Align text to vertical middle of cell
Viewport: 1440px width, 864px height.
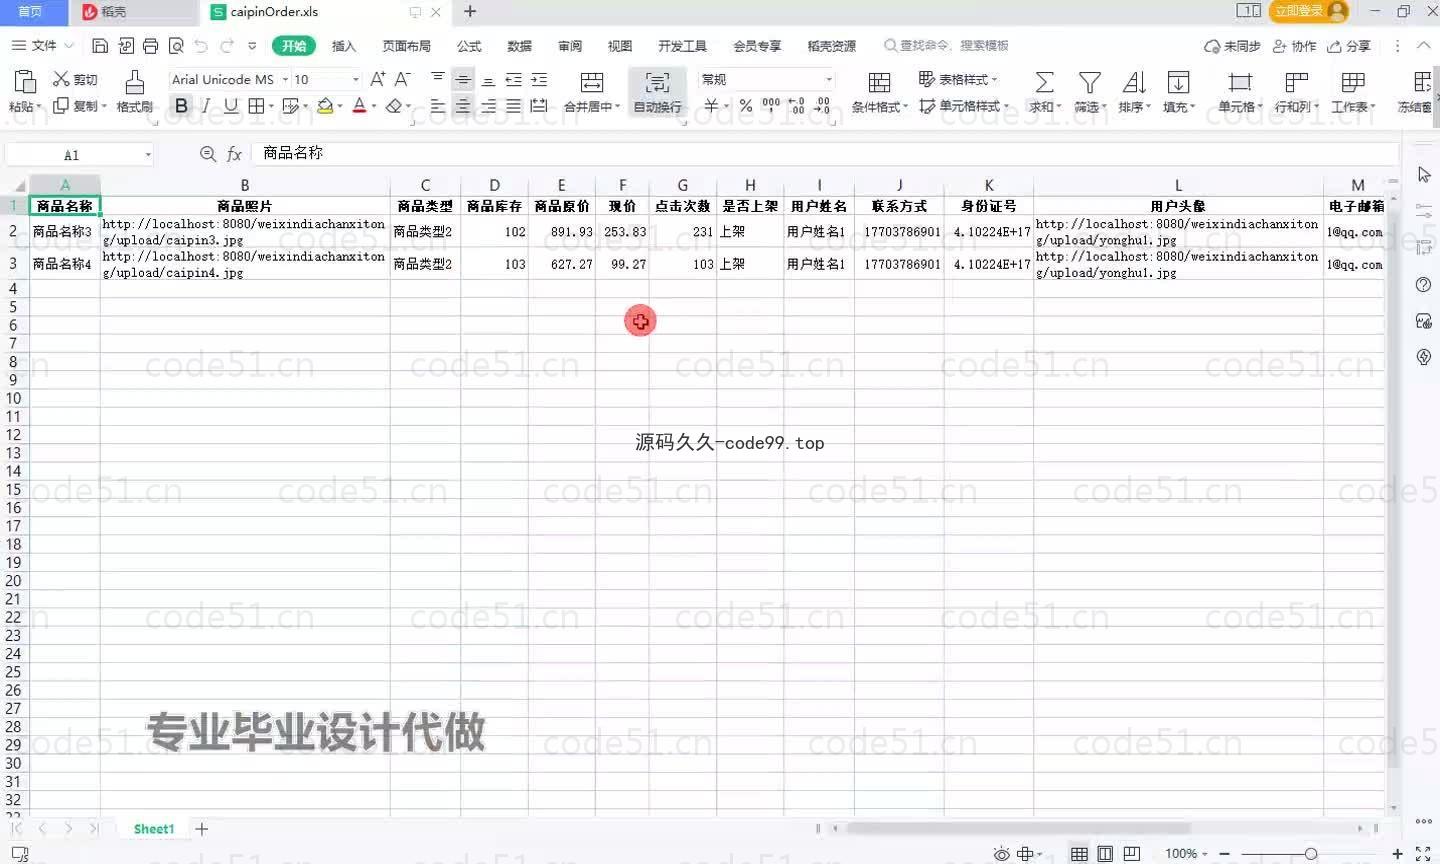coord(463,79)
